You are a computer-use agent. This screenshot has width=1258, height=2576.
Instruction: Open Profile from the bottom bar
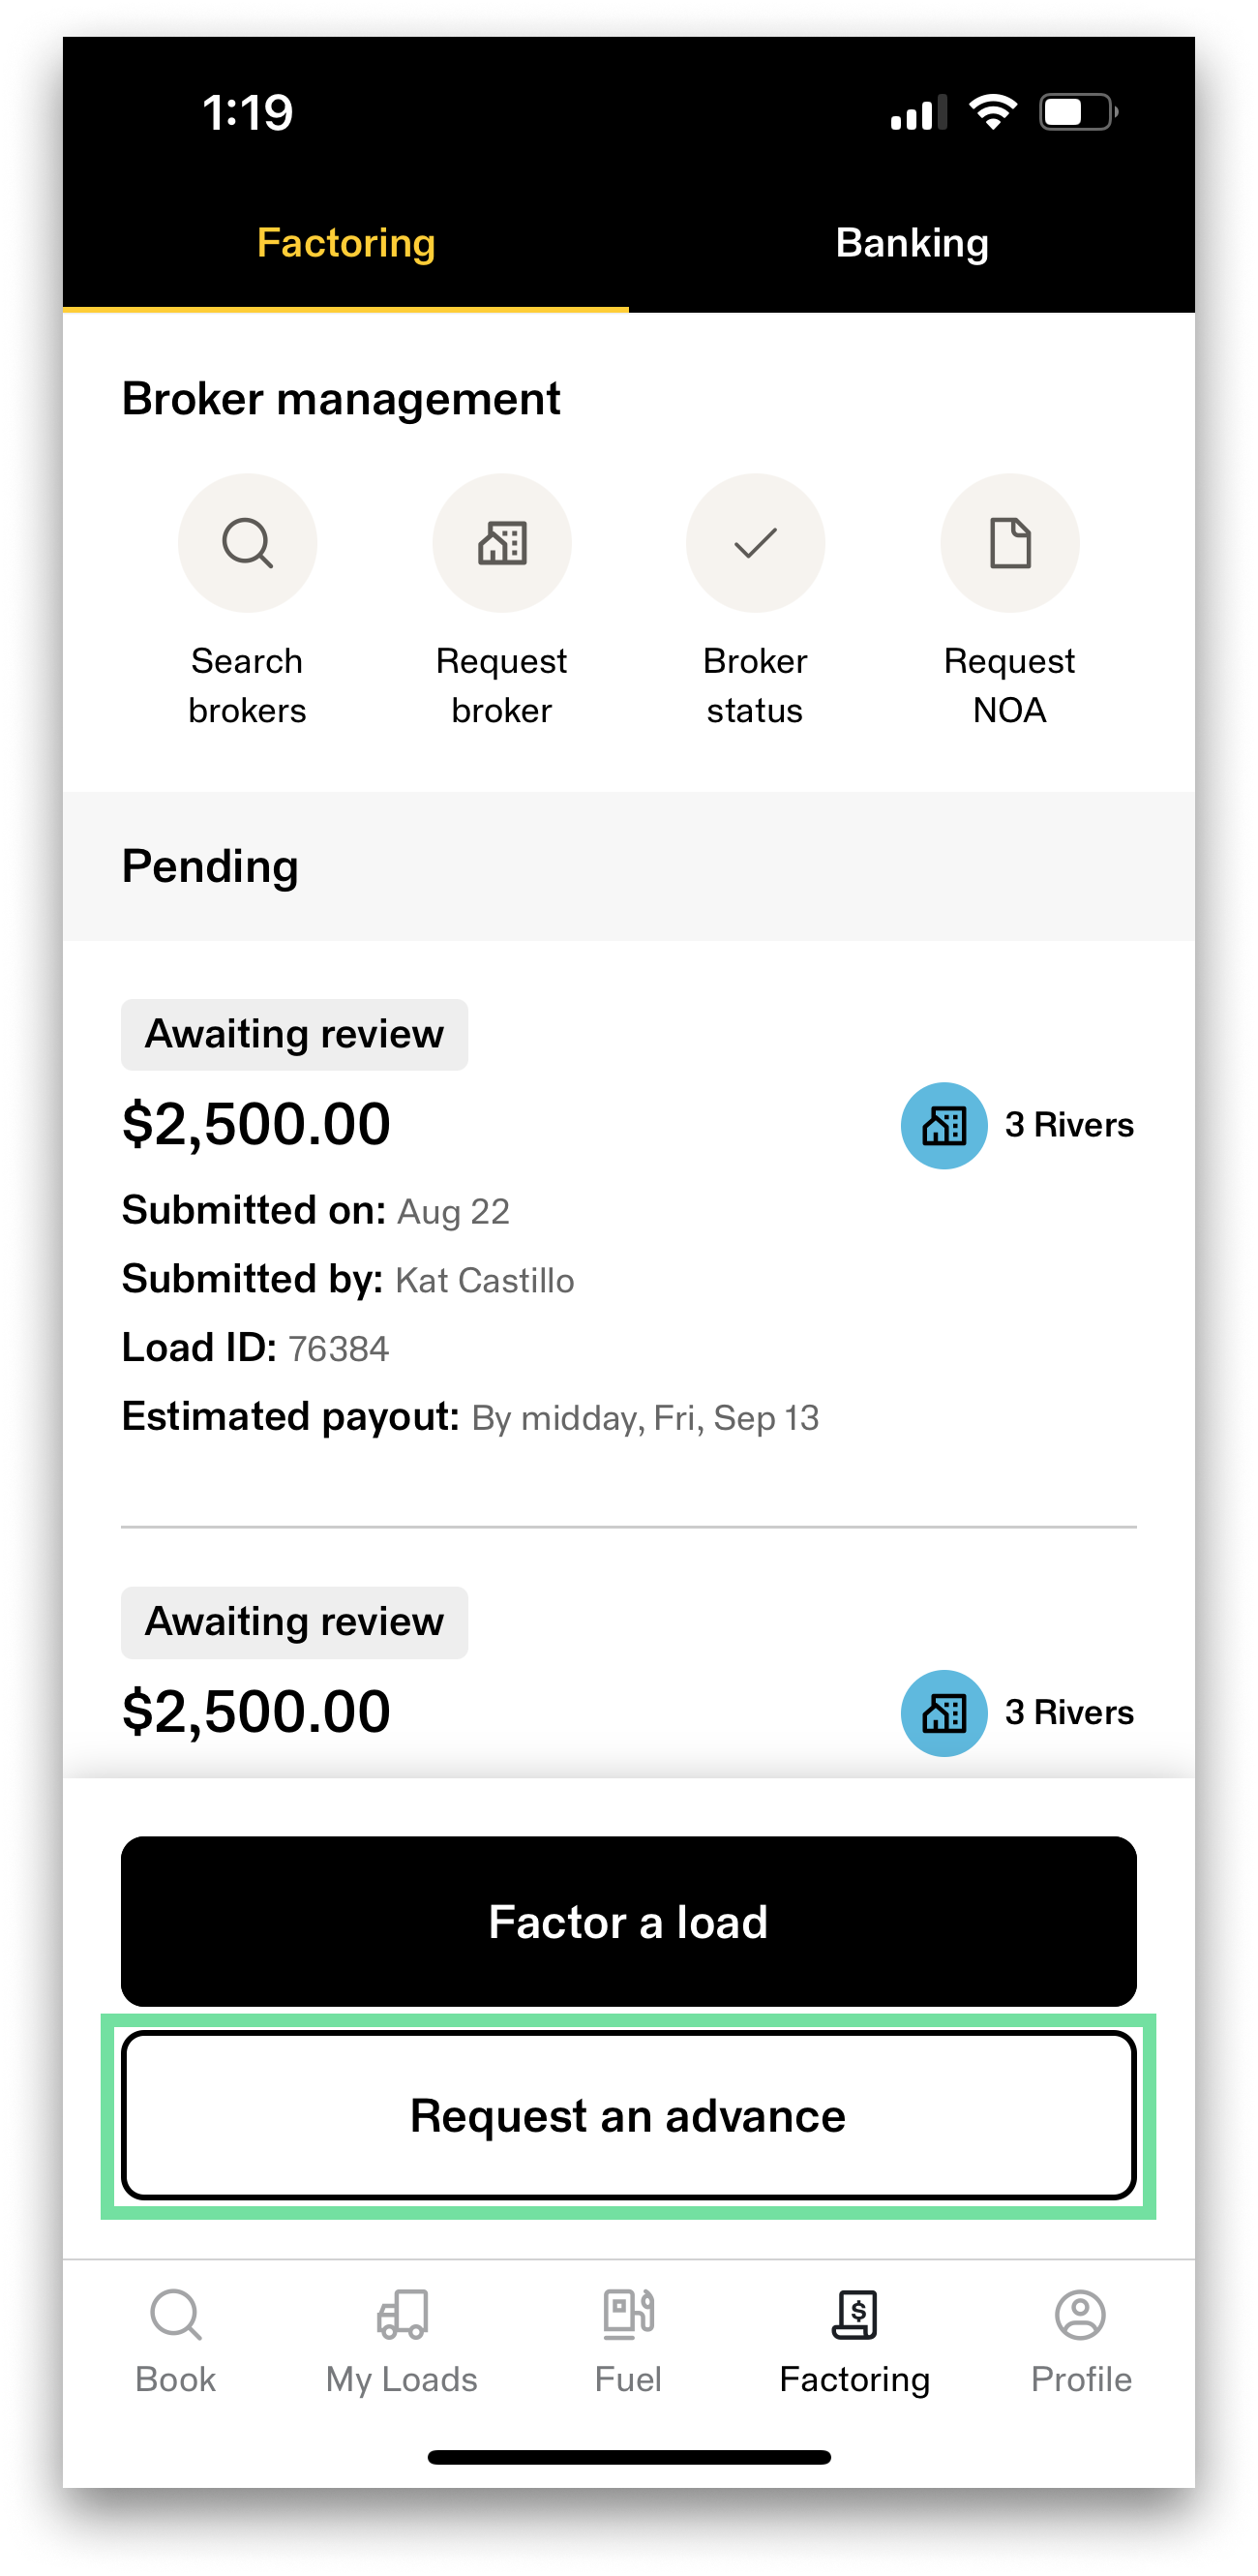tap(1081, 2340)
